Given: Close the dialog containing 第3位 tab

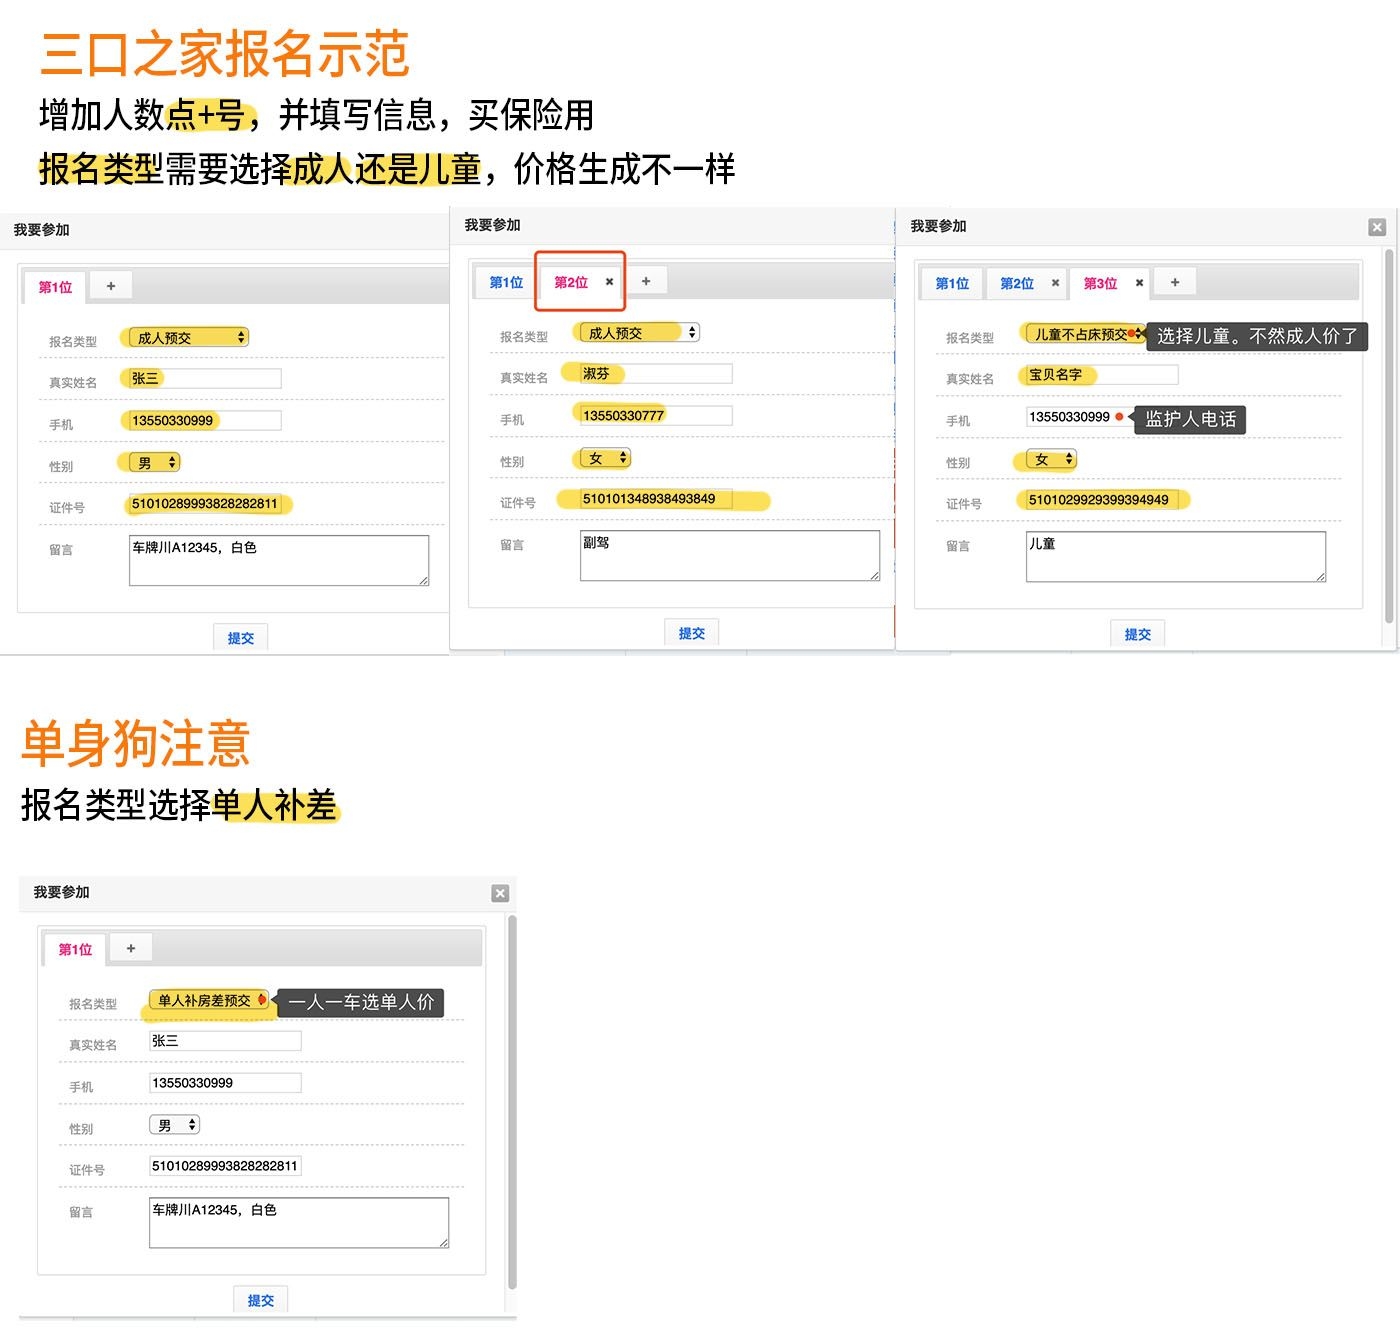Looking at the screenshot, I should tap(1377, 227).
